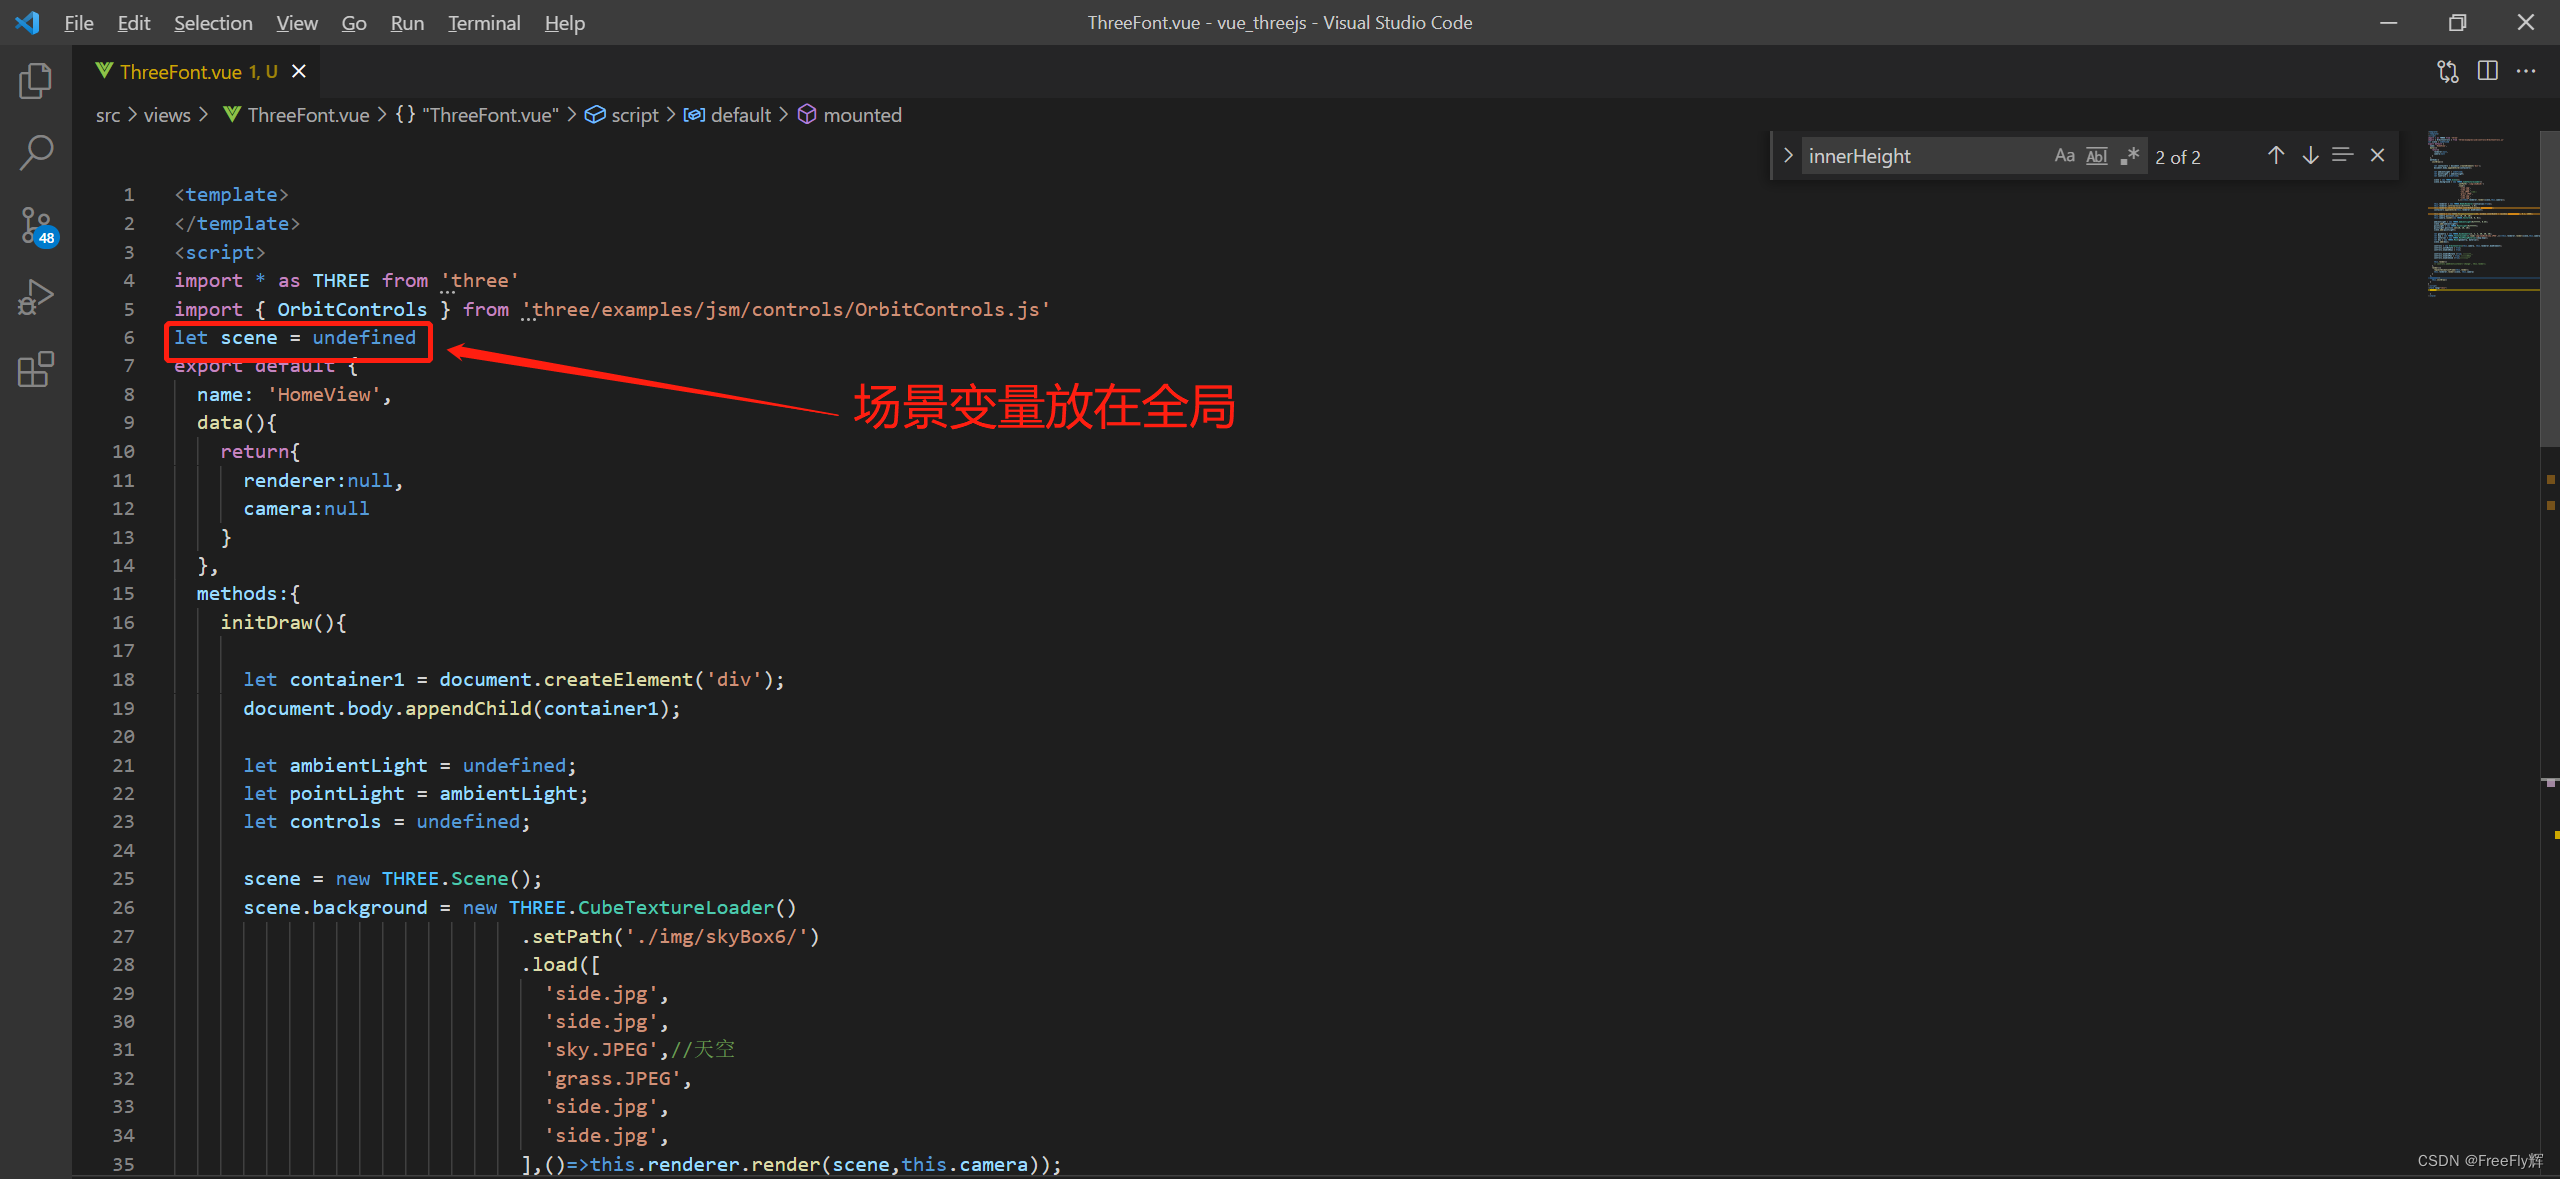Click default symbol in breadcrumb
2560x1179 pixels.
point(727,115)
